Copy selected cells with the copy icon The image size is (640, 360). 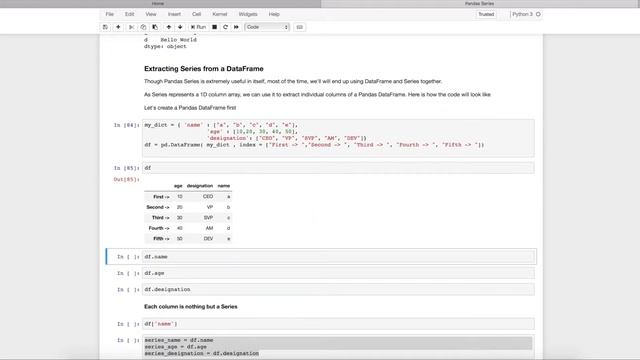point(143,27)
